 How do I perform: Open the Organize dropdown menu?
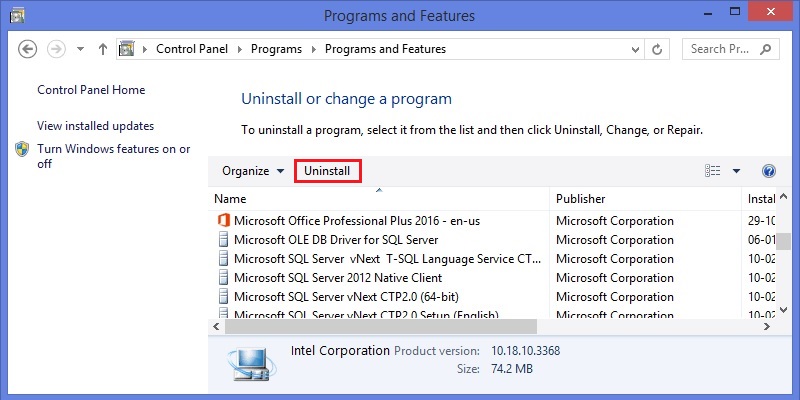(253, 171)
